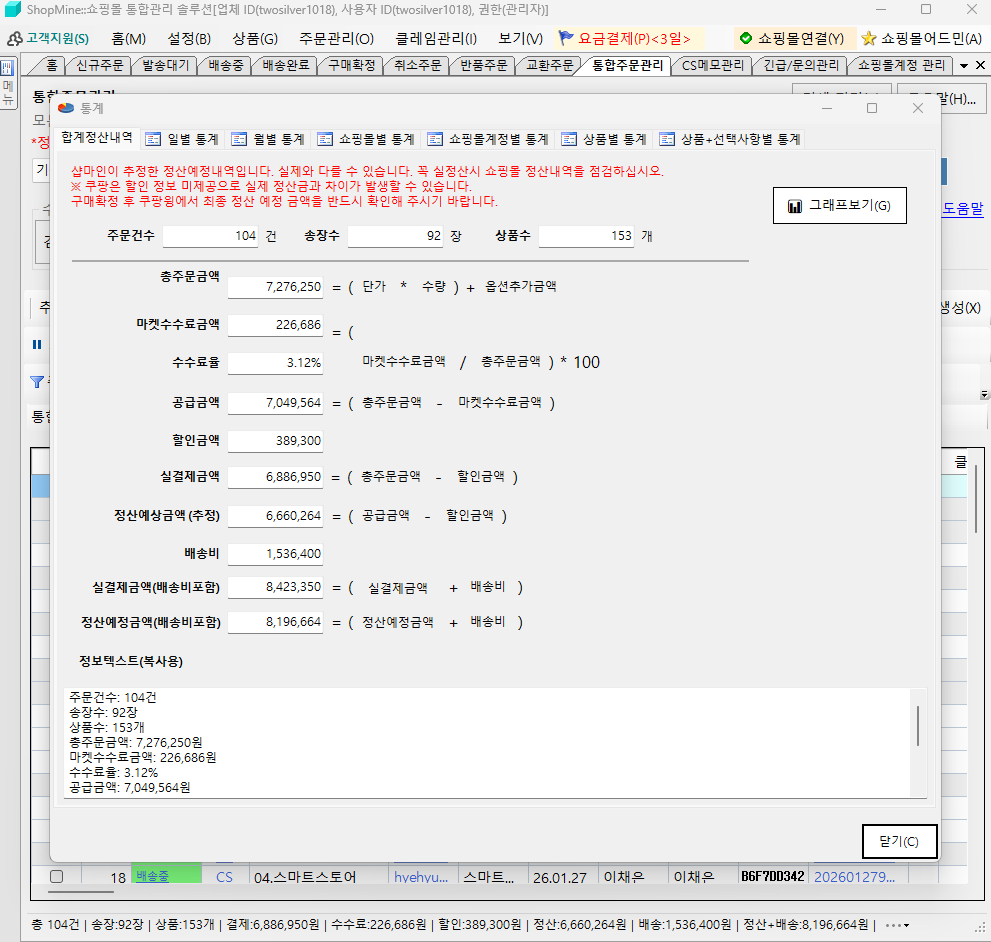Image resolution: width=991 pixels, height=942 pixels.
Task: Switch to 쇼핑몰별 통계 tab
Action: click(x=364, y=139)
